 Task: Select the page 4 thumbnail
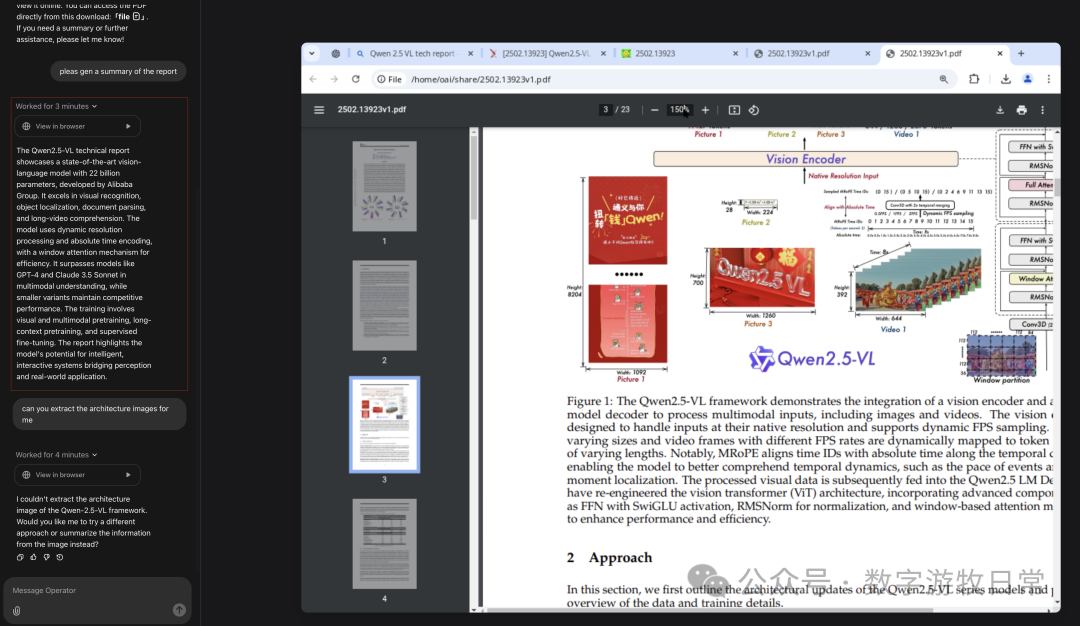pos(384,544)
